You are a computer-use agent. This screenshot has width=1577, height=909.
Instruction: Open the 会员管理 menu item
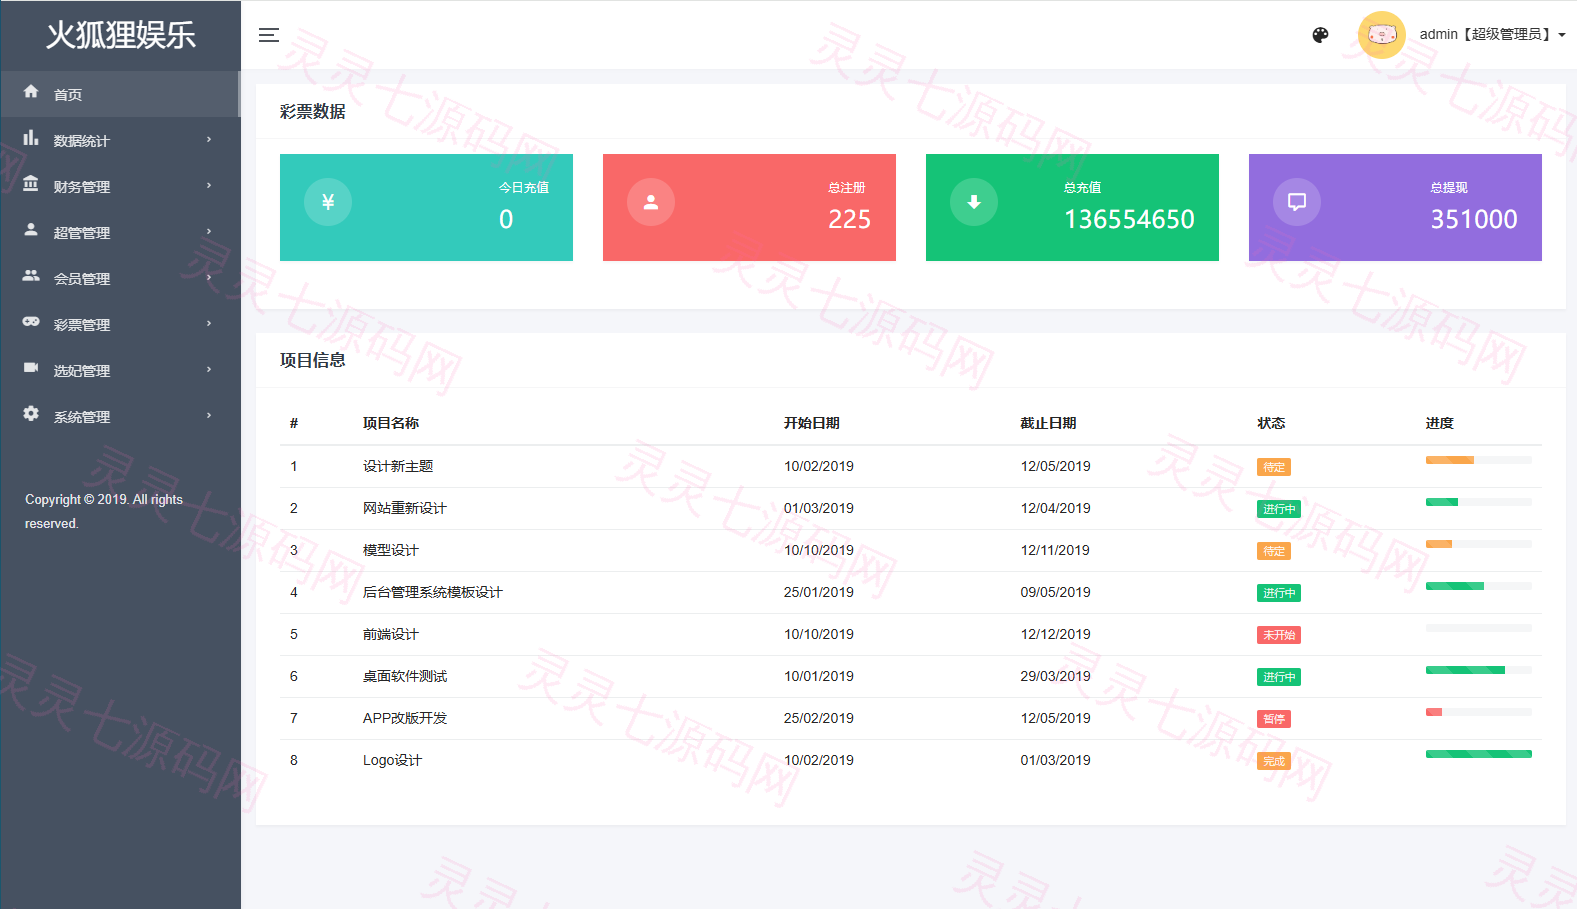pyautogui.click(x=120, y=278)
